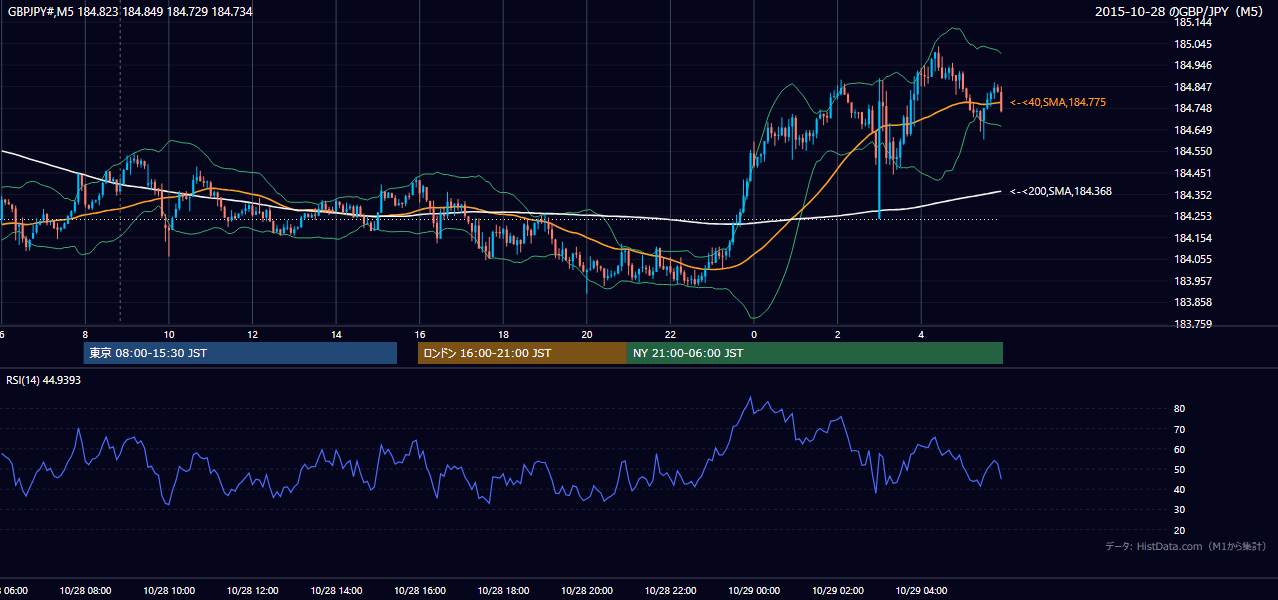Click price level 185.045 on the axis
The height and width of the screenshot is (600, 1278).
[x=1193, y=44]
